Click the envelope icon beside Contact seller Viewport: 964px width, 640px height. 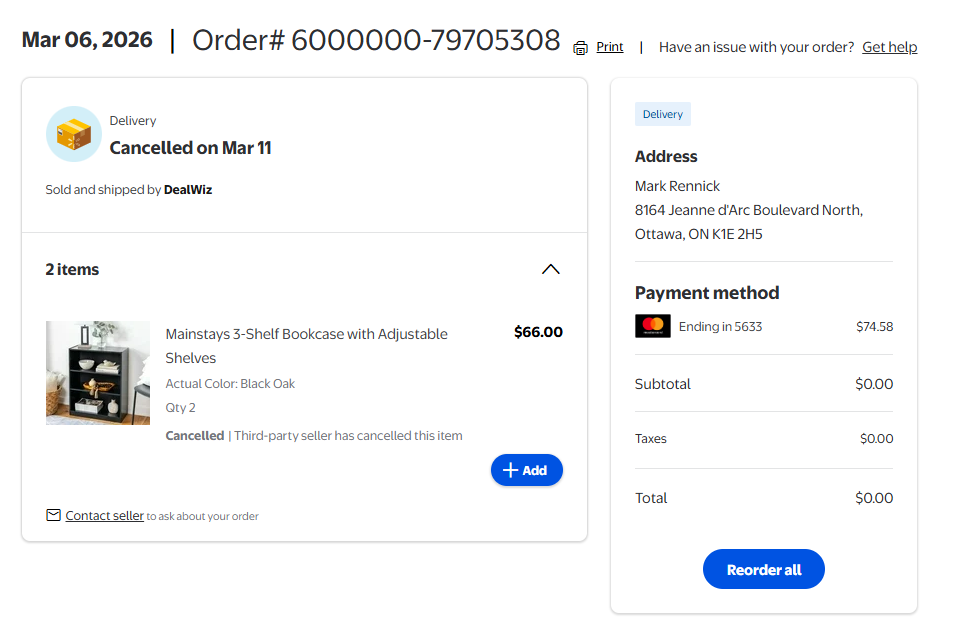coord(53,515)
